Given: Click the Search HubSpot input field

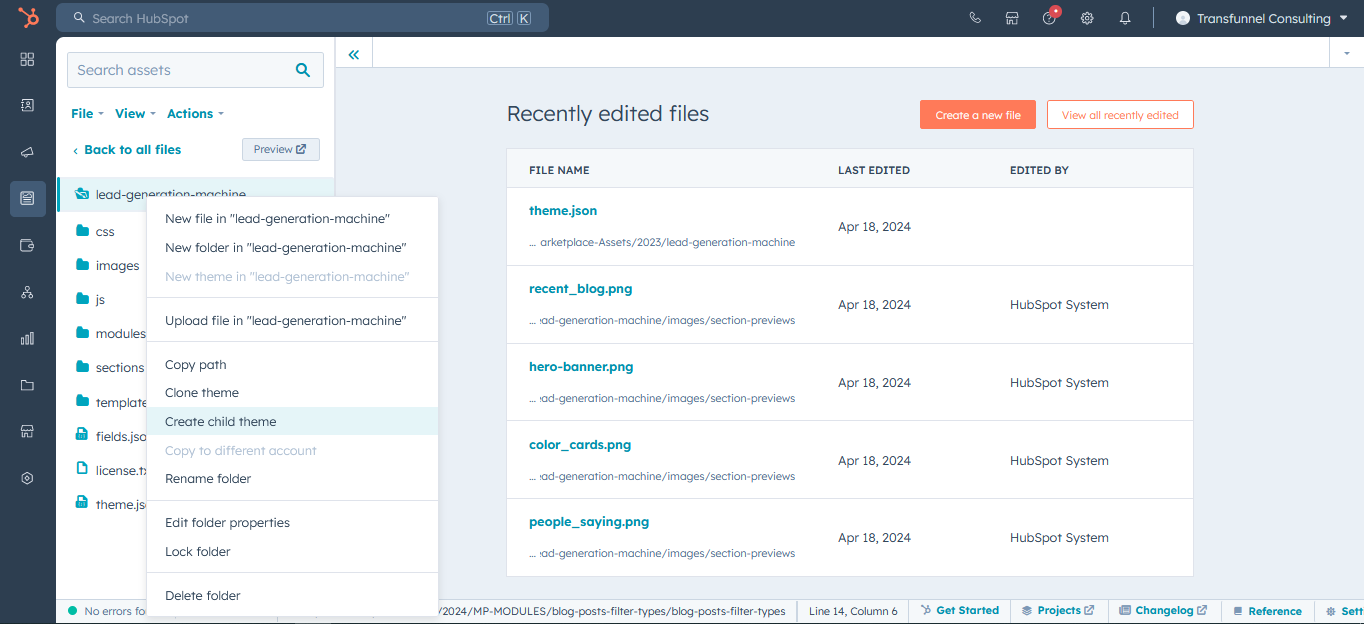Looking at the screenshot, I should (280, 18).
